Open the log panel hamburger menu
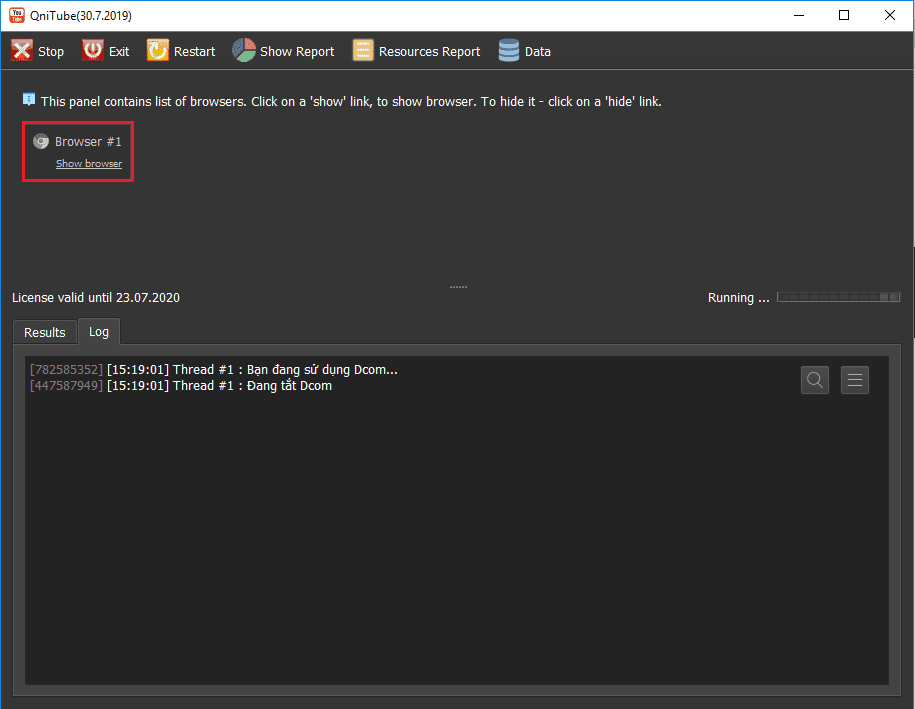The image size is (915, 709). pos(855,380)
